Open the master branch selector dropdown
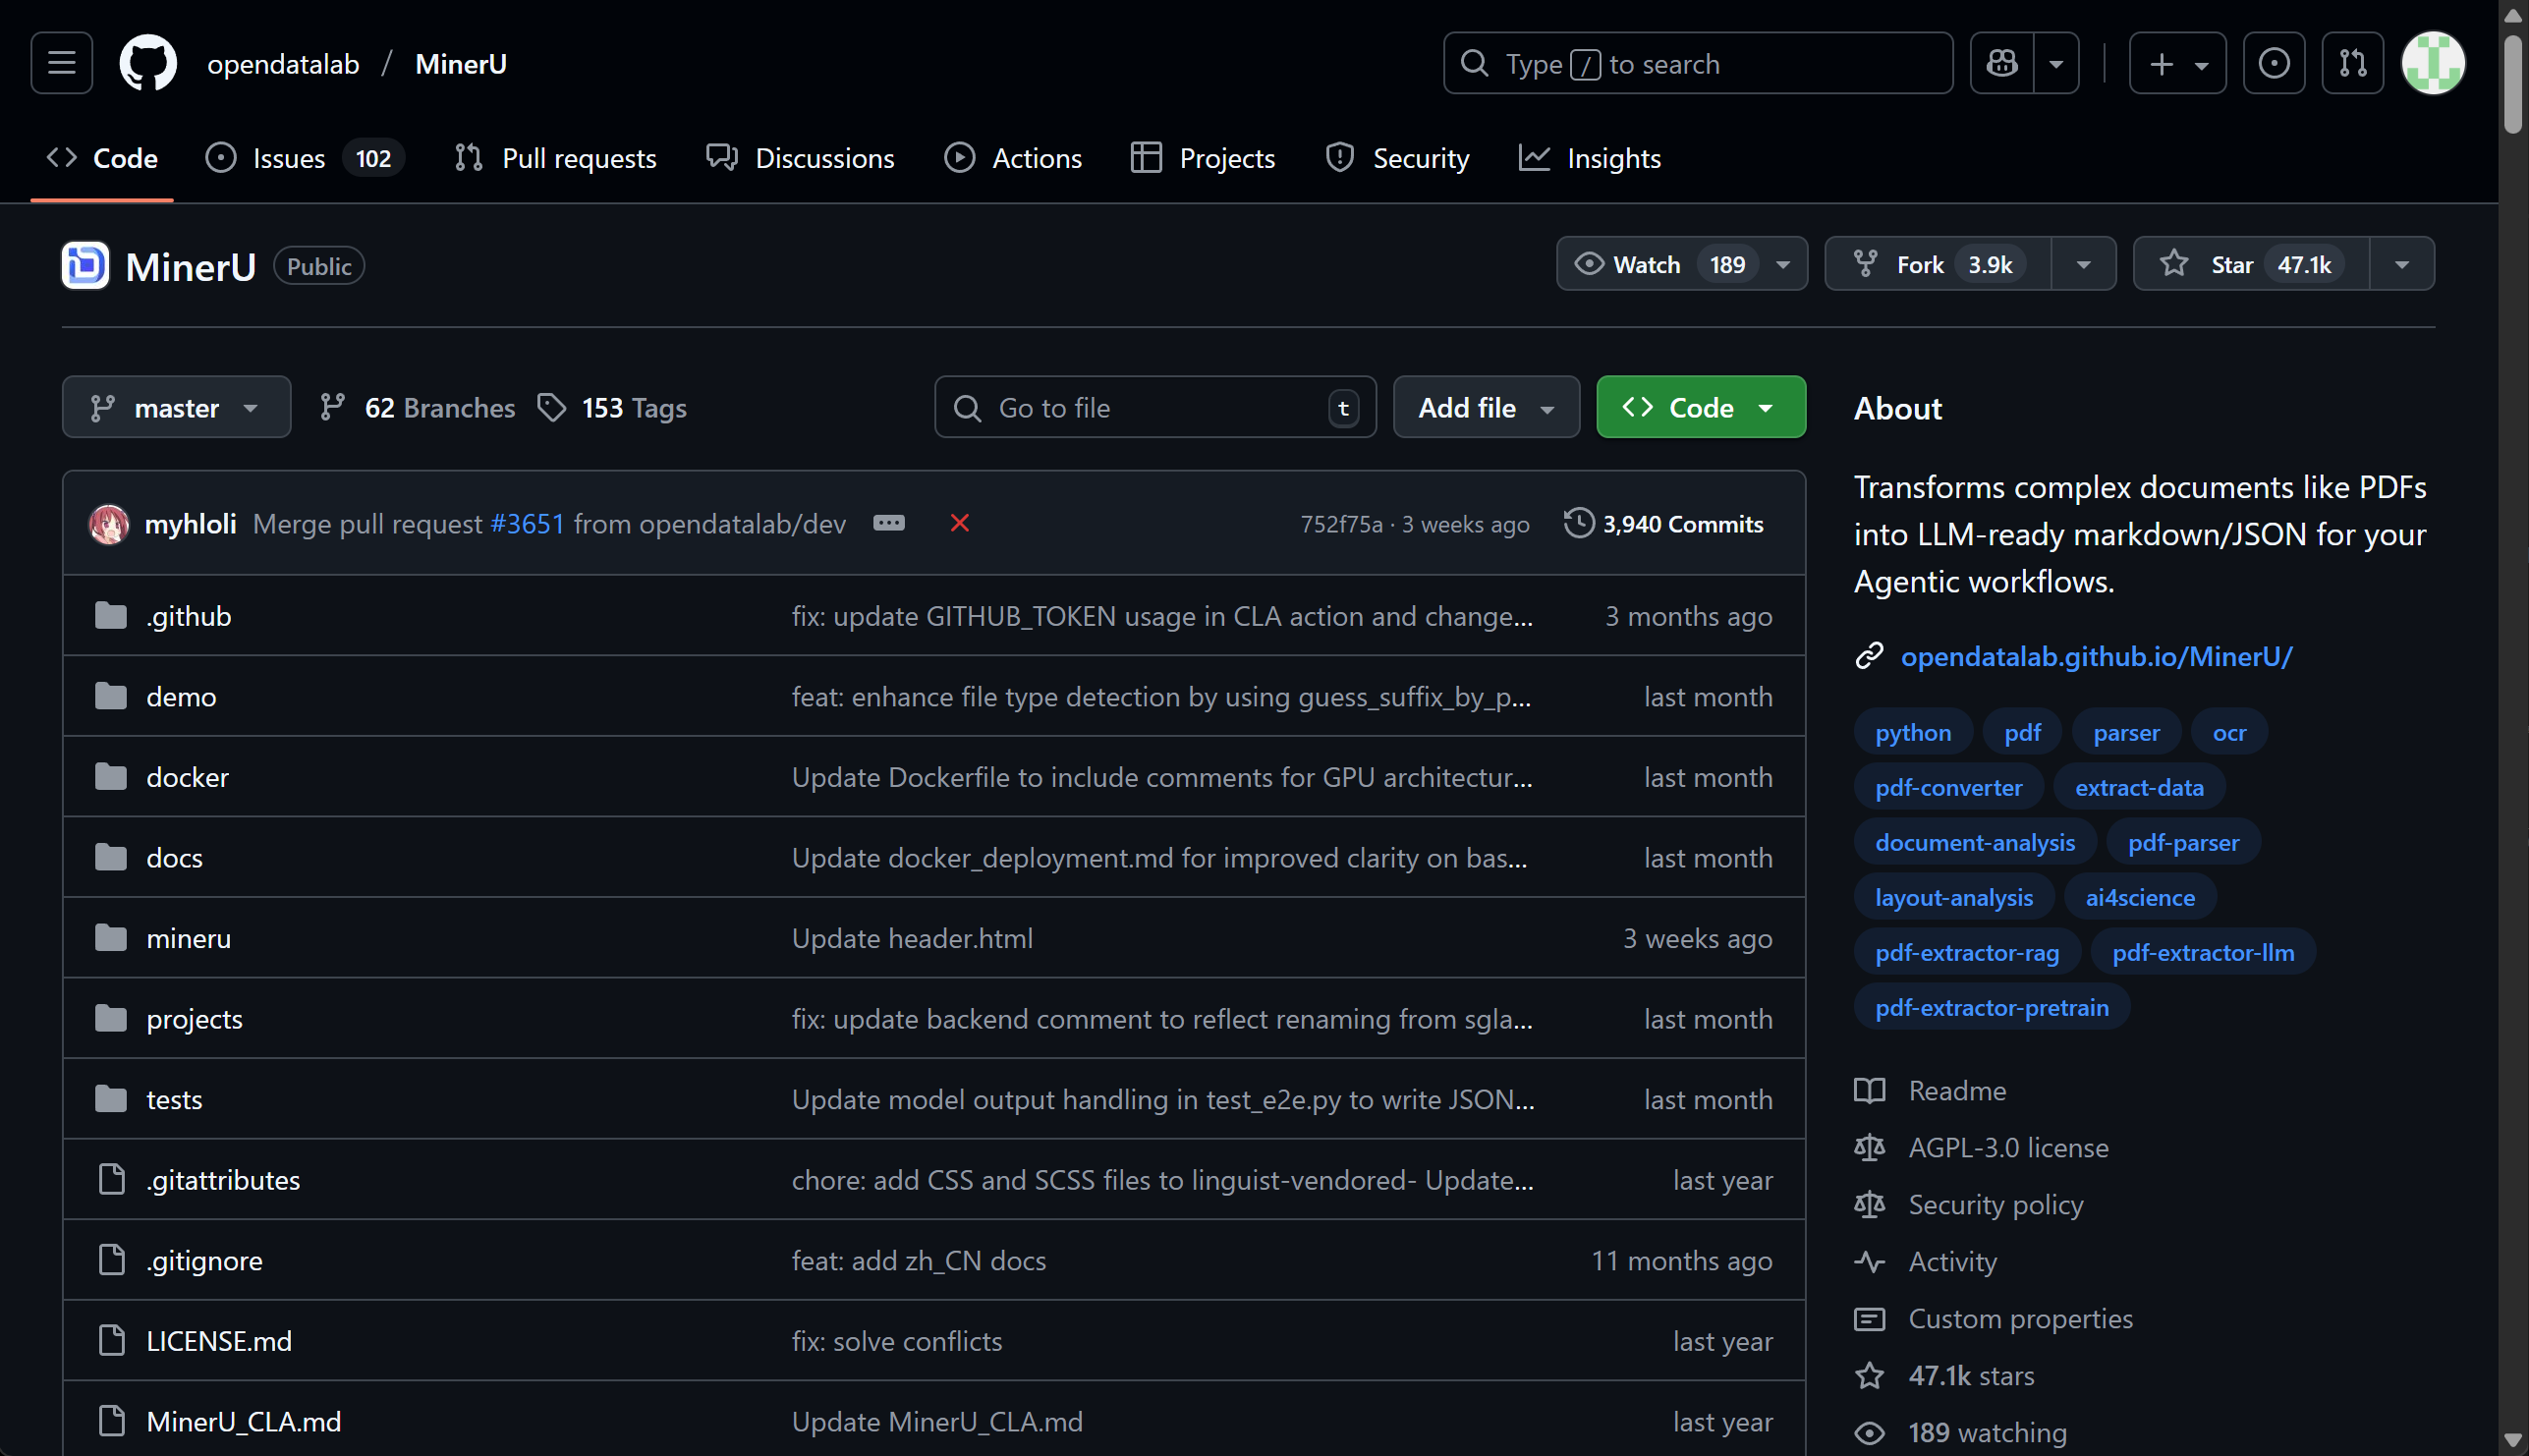Screen dimensions: 2529x1456 click(176, 408)
